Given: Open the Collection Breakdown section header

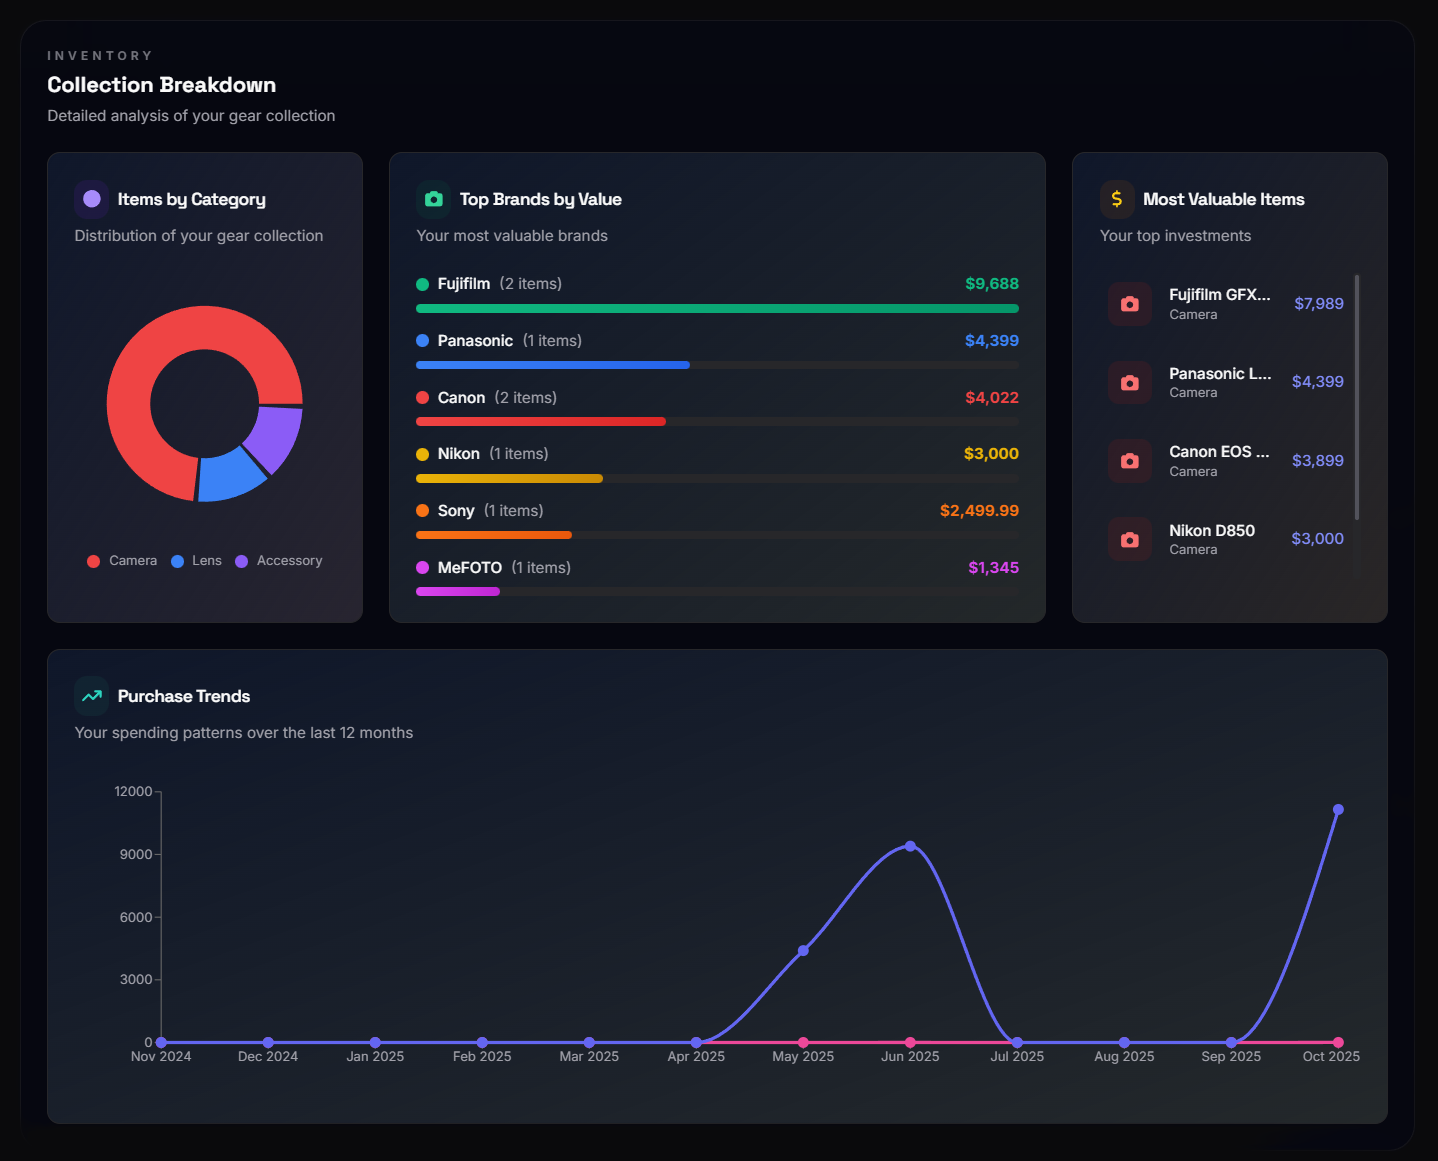Looking at the screenshot, I should point(162,85).
